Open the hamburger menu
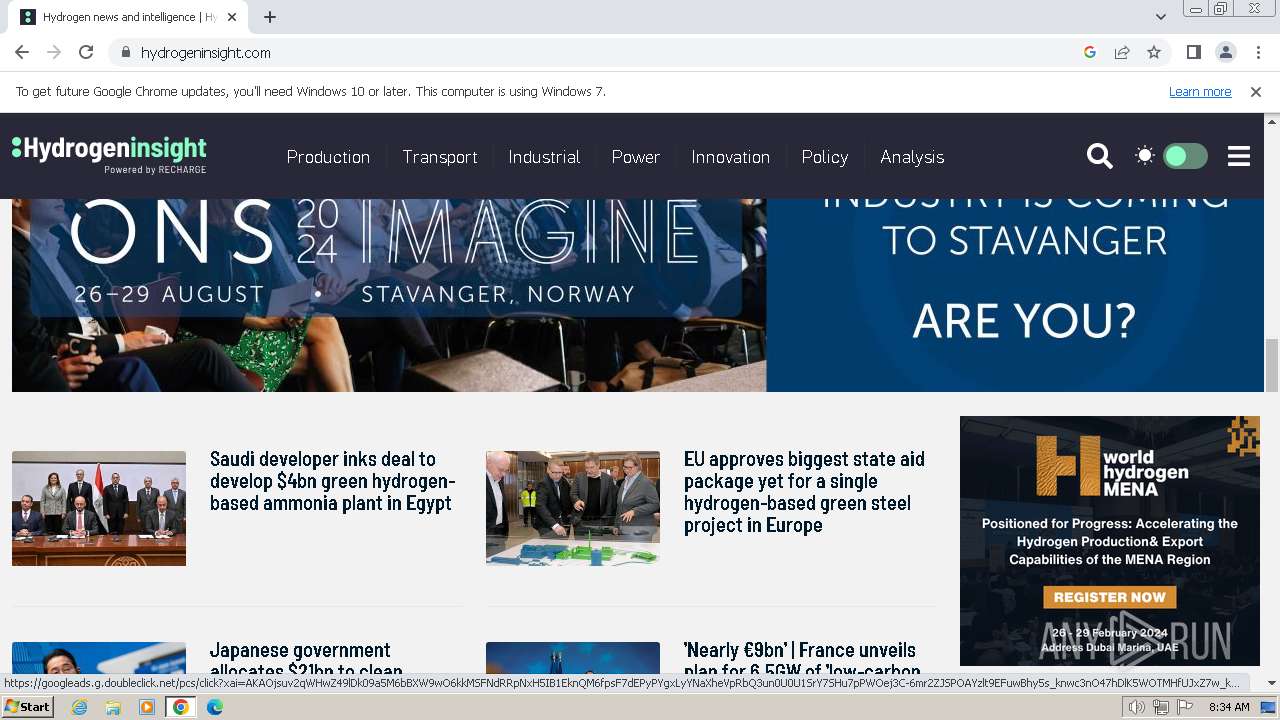Viewport: 1280px width, 720px height. point(1239,156)
